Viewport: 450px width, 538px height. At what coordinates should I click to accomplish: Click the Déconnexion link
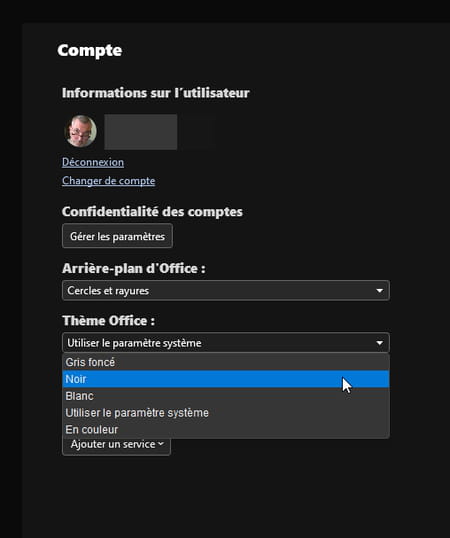click(93, 162)
